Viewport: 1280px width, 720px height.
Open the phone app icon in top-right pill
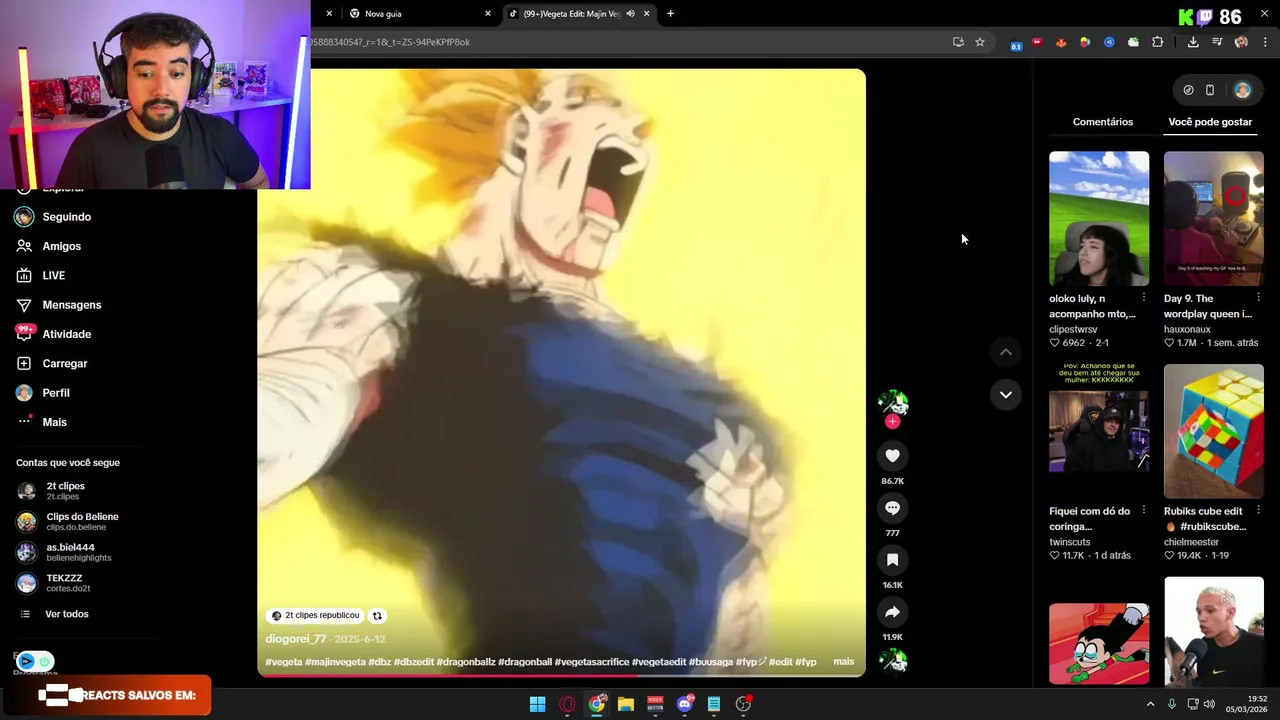pos(1210,90)
